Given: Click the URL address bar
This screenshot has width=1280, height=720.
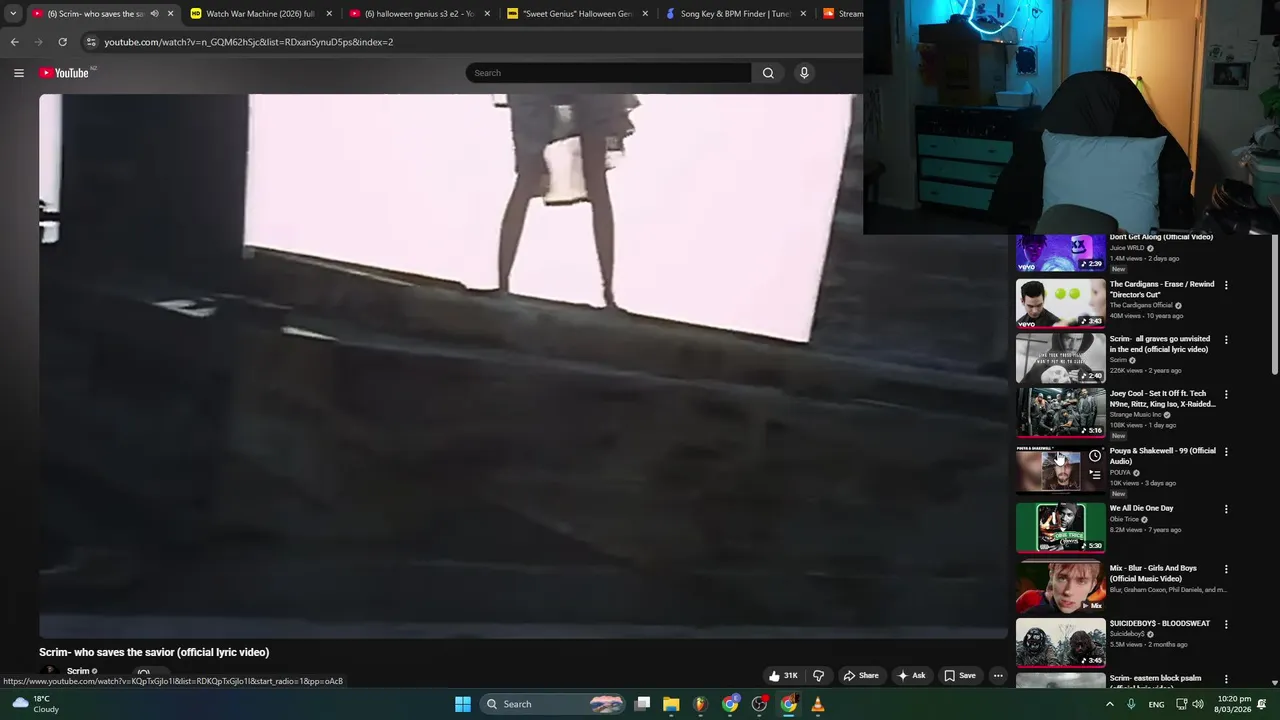Looking at the screenshot, I should 470,42.
